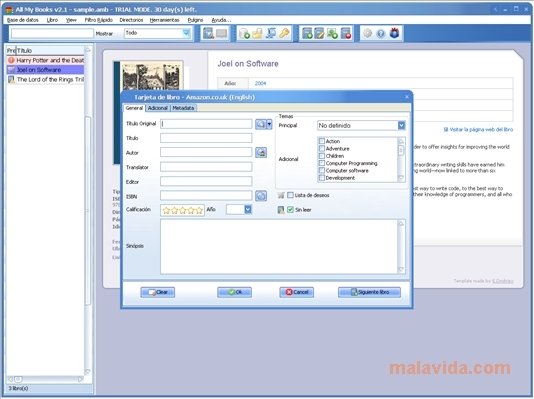The image size is (534, 399).
Task: Confirm with the OK button
Action: (x=234, y=292)
